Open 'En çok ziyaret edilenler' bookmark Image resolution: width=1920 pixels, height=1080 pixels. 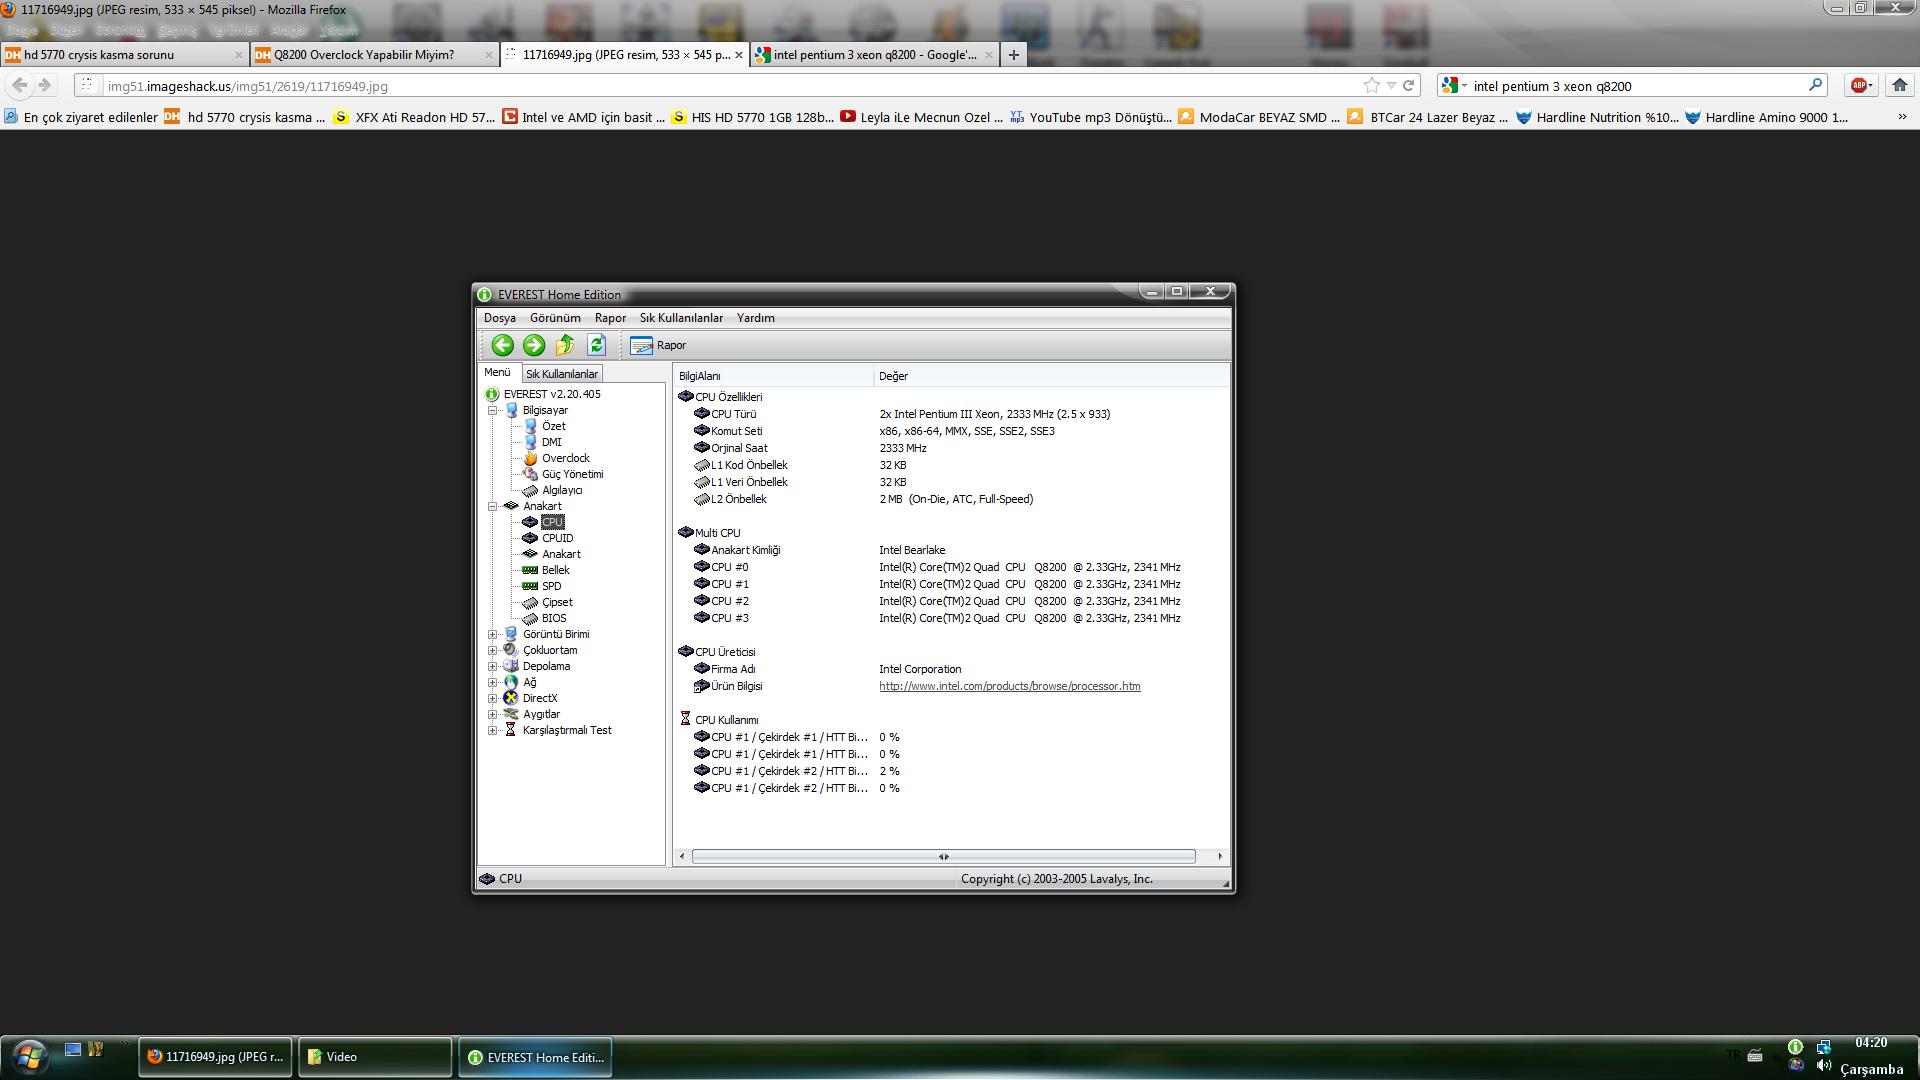click(80, 117)
